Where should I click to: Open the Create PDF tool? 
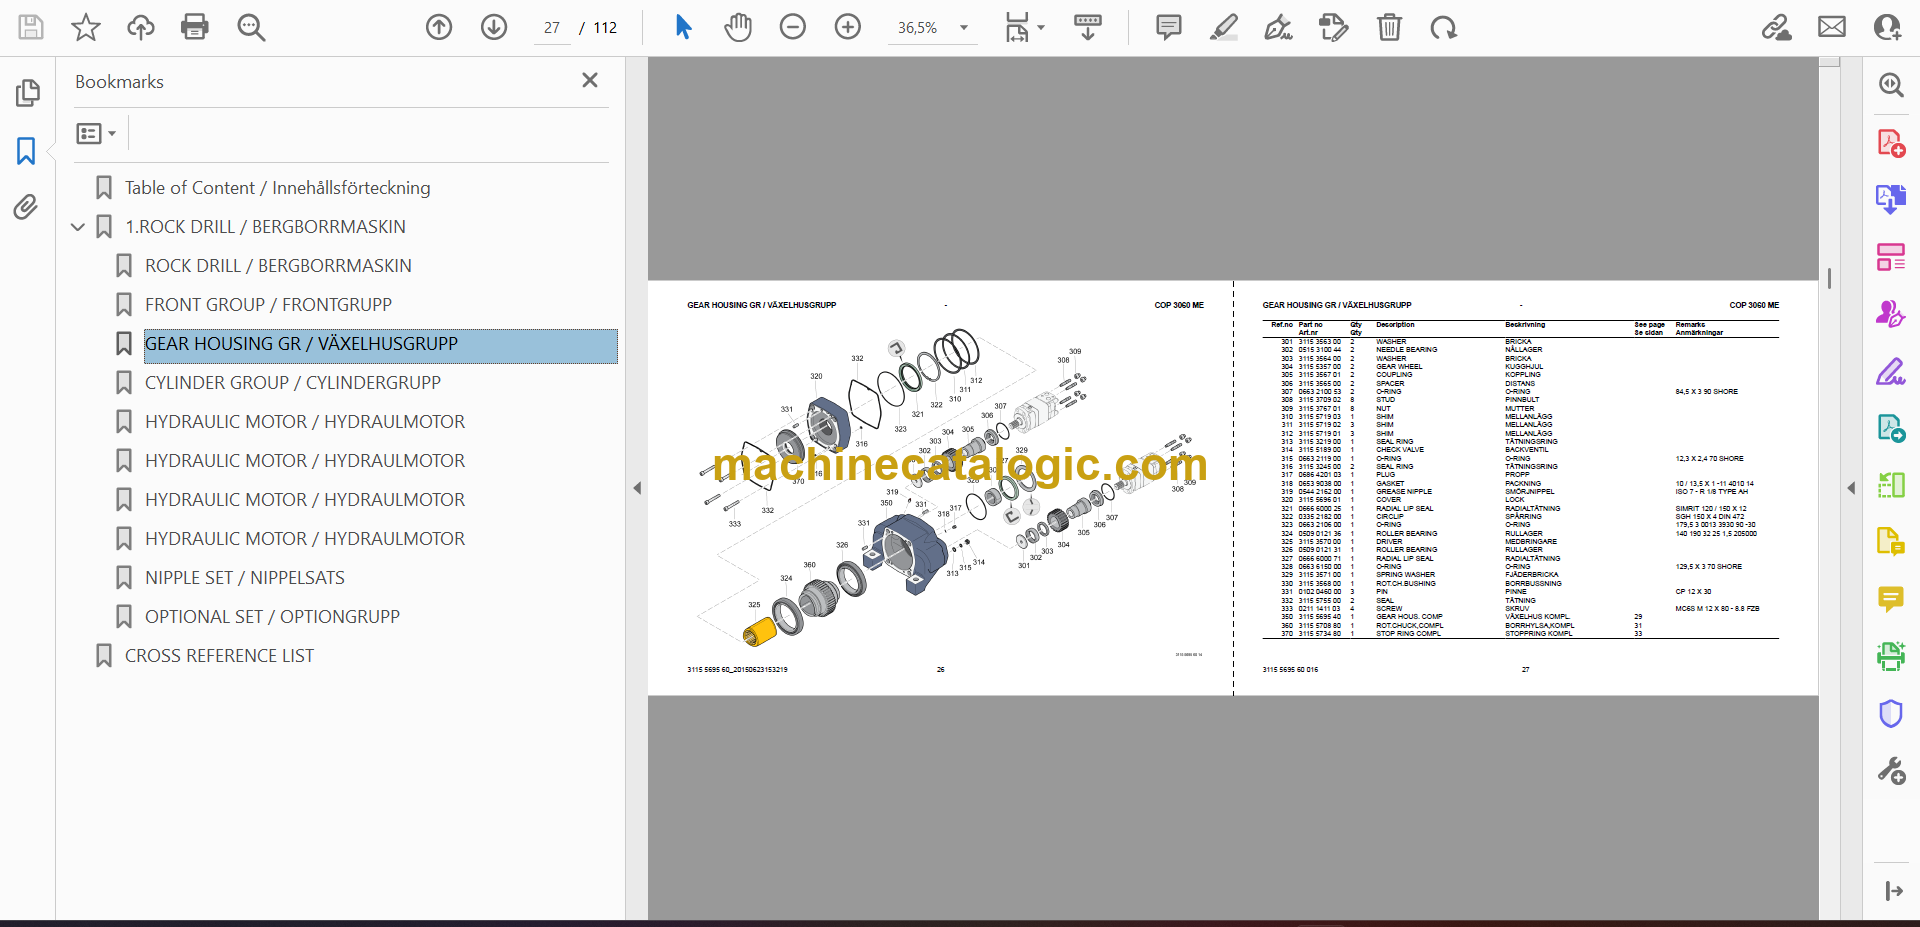click(1890, 143)
